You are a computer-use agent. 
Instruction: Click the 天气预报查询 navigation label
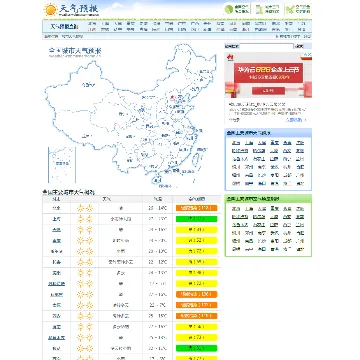64,26
